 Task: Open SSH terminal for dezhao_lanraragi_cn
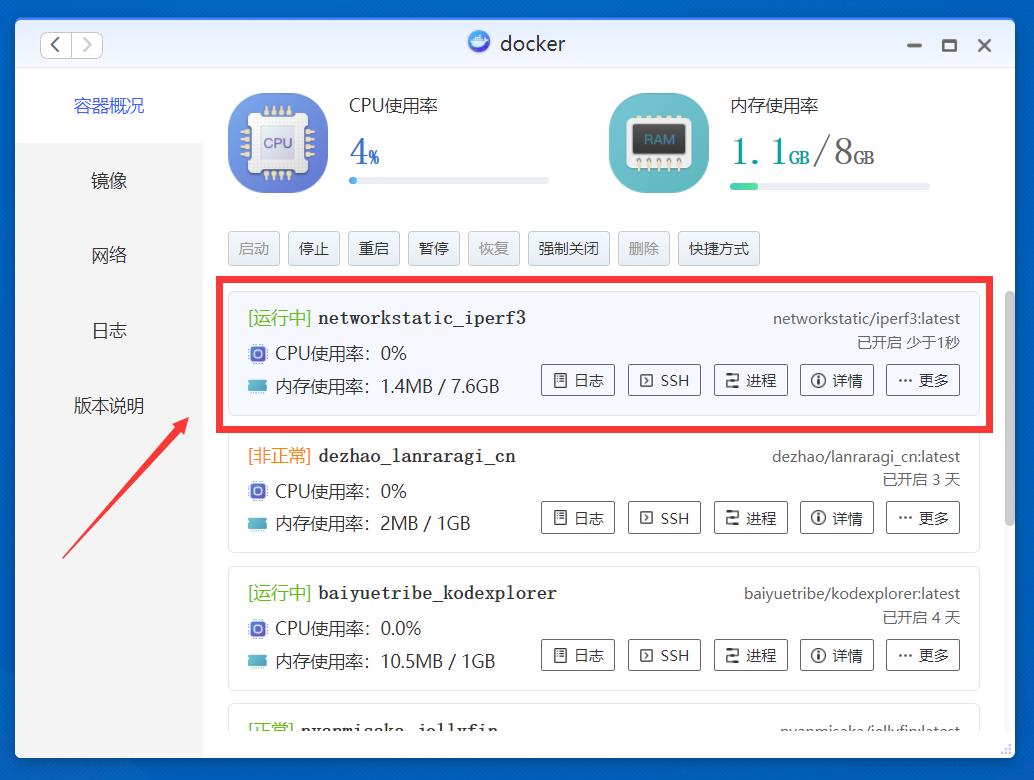coord(663,517)
